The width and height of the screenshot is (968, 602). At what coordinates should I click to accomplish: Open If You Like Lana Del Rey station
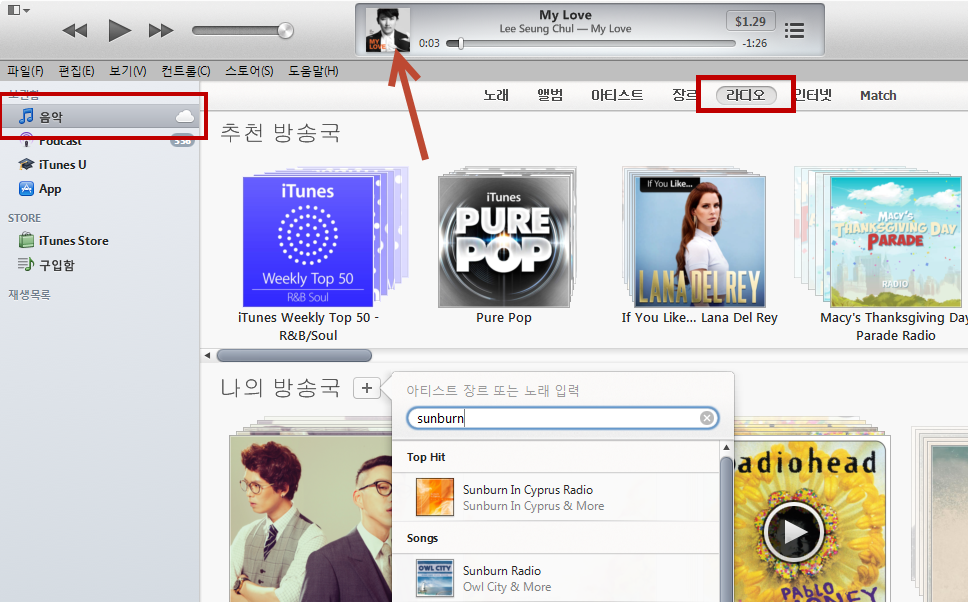(x=700, y=241)
